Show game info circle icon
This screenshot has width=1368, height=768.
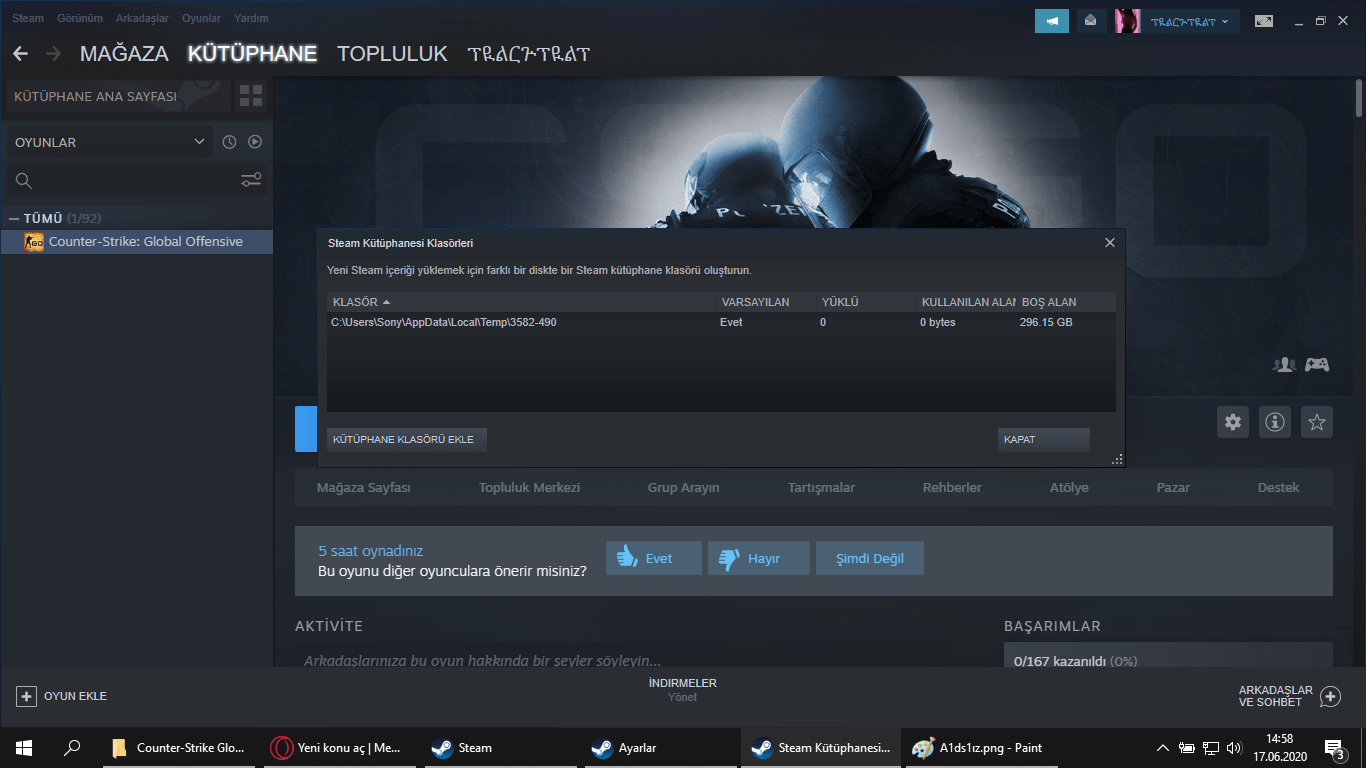point(1275,422)
